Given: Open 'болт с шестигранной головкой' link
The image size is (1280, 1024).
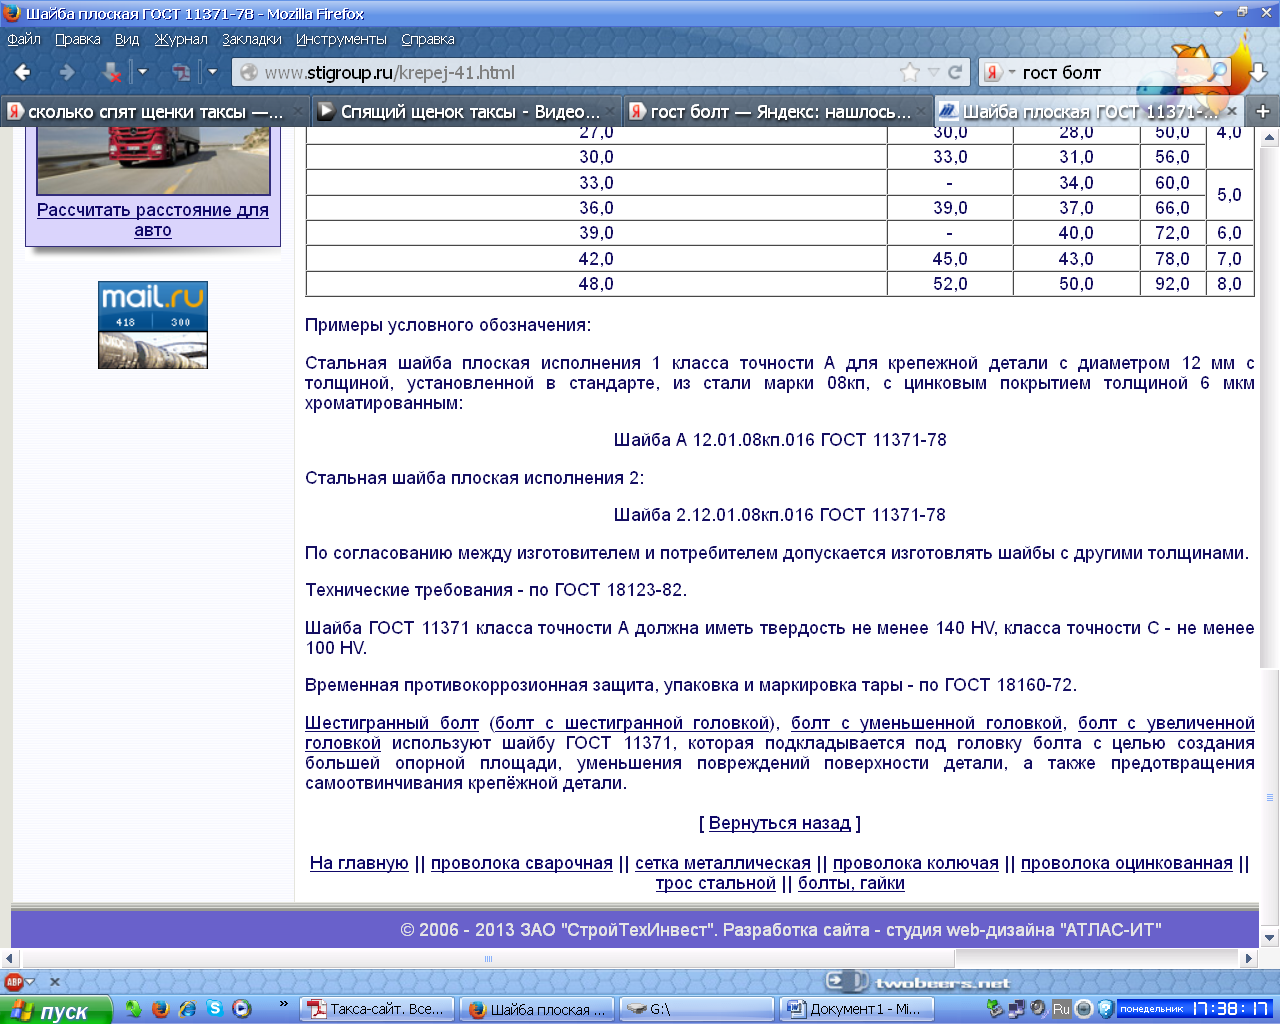Looking at the screenshot, I should 632,723.
